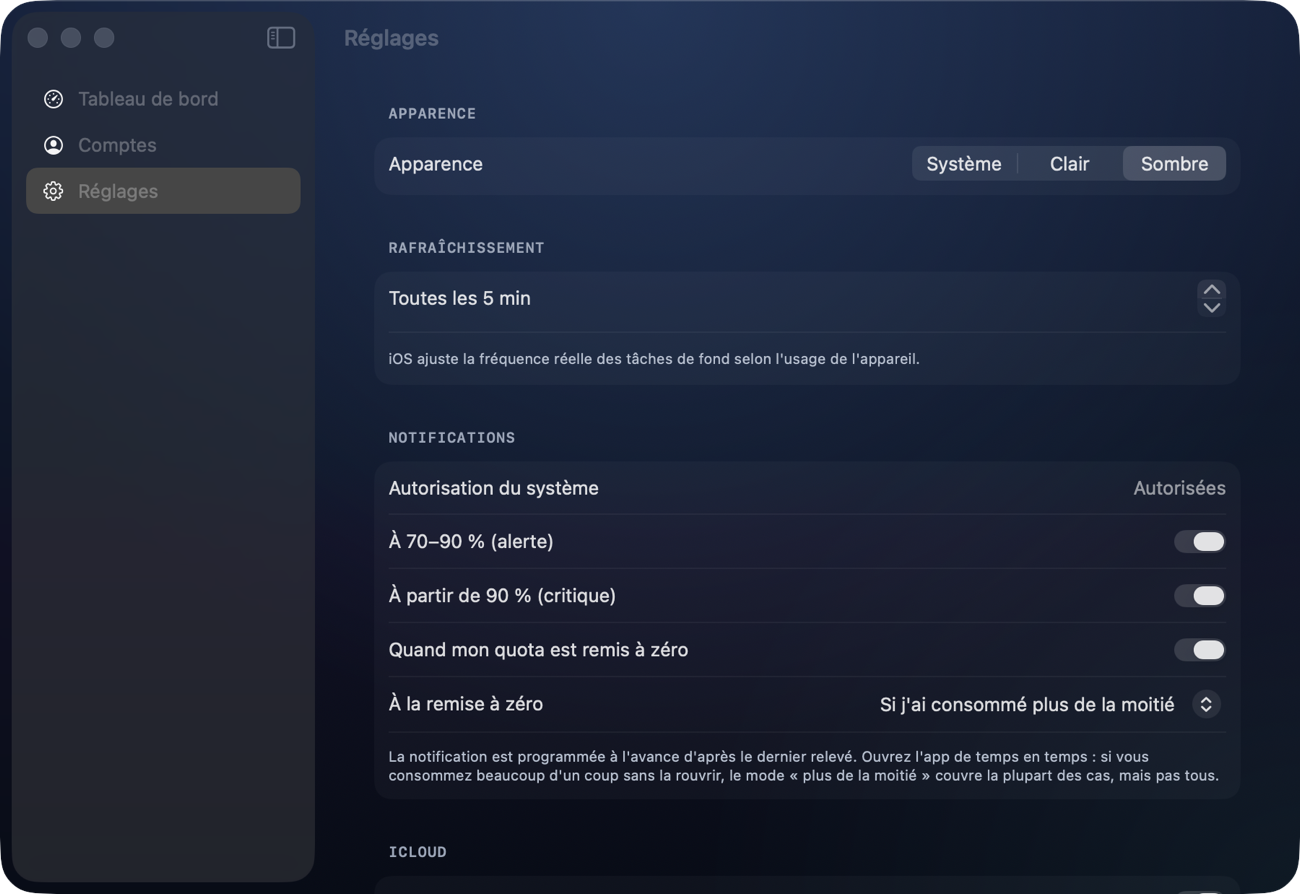Toggle the sidebar visibility icon

281,38
